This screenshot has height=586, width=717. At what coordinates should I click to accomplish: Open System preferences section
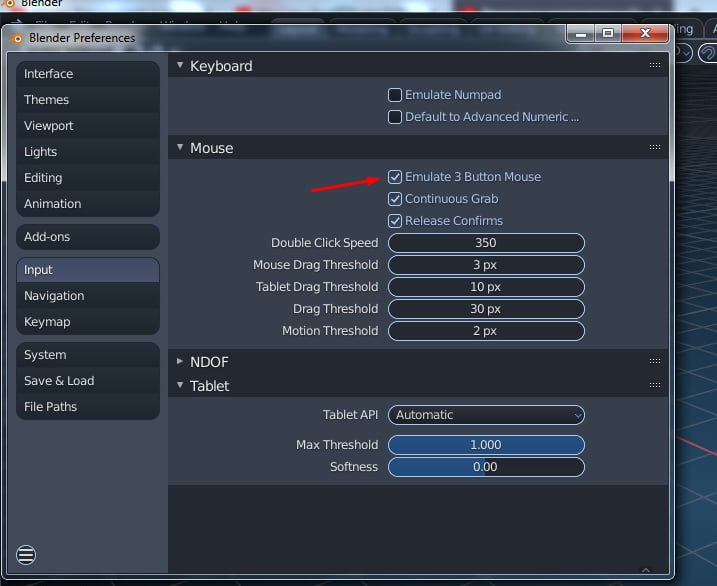tap(88, 355)
